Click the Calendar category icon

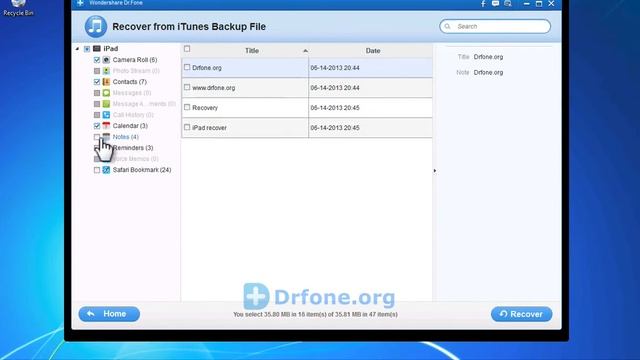[106, 126]
